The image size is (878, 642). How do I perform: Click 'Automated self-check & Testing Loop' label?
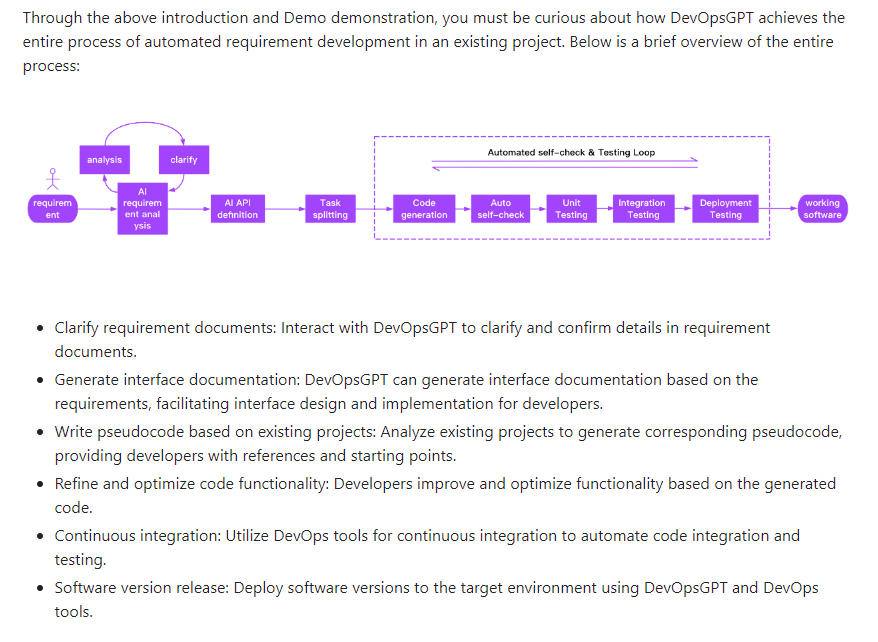tap(571, 152)
